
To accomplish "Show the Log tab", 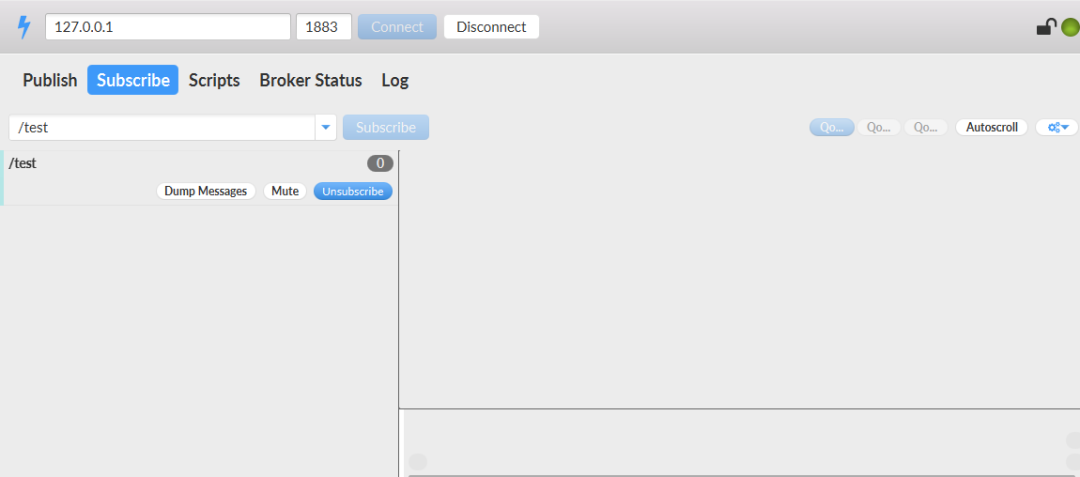I will [x=395, y=80].
